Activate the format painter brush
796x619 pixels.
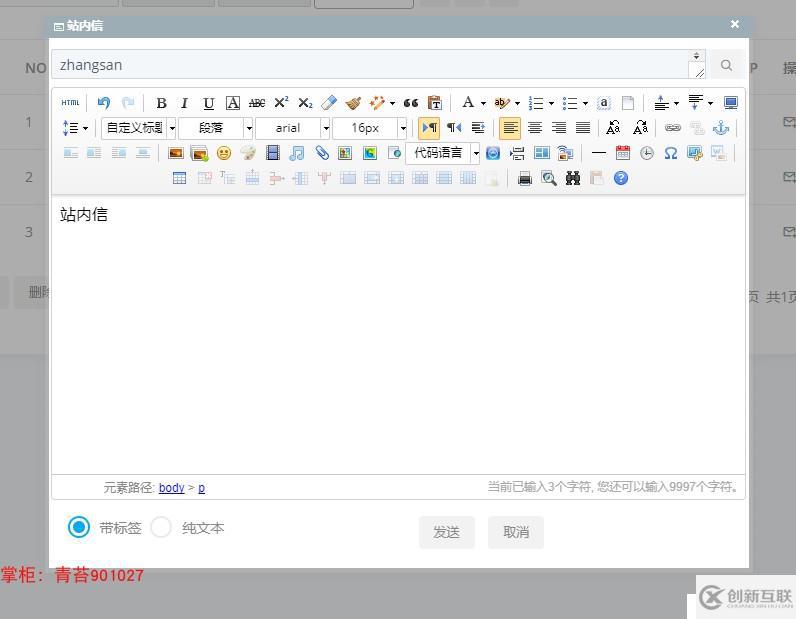tap(353, 103)
